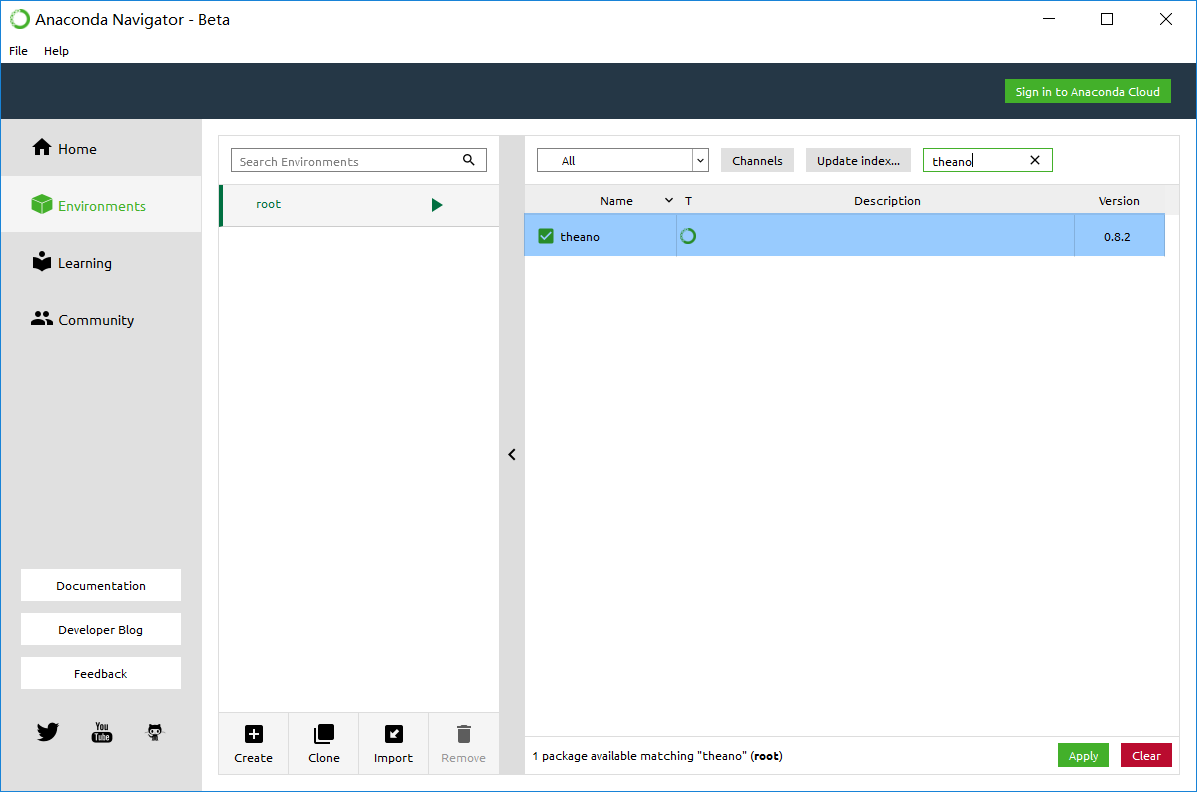Image resolution: width=1197 pixels, height=792 pixels.
Task: Select the root environment
Action: point(359,205)
